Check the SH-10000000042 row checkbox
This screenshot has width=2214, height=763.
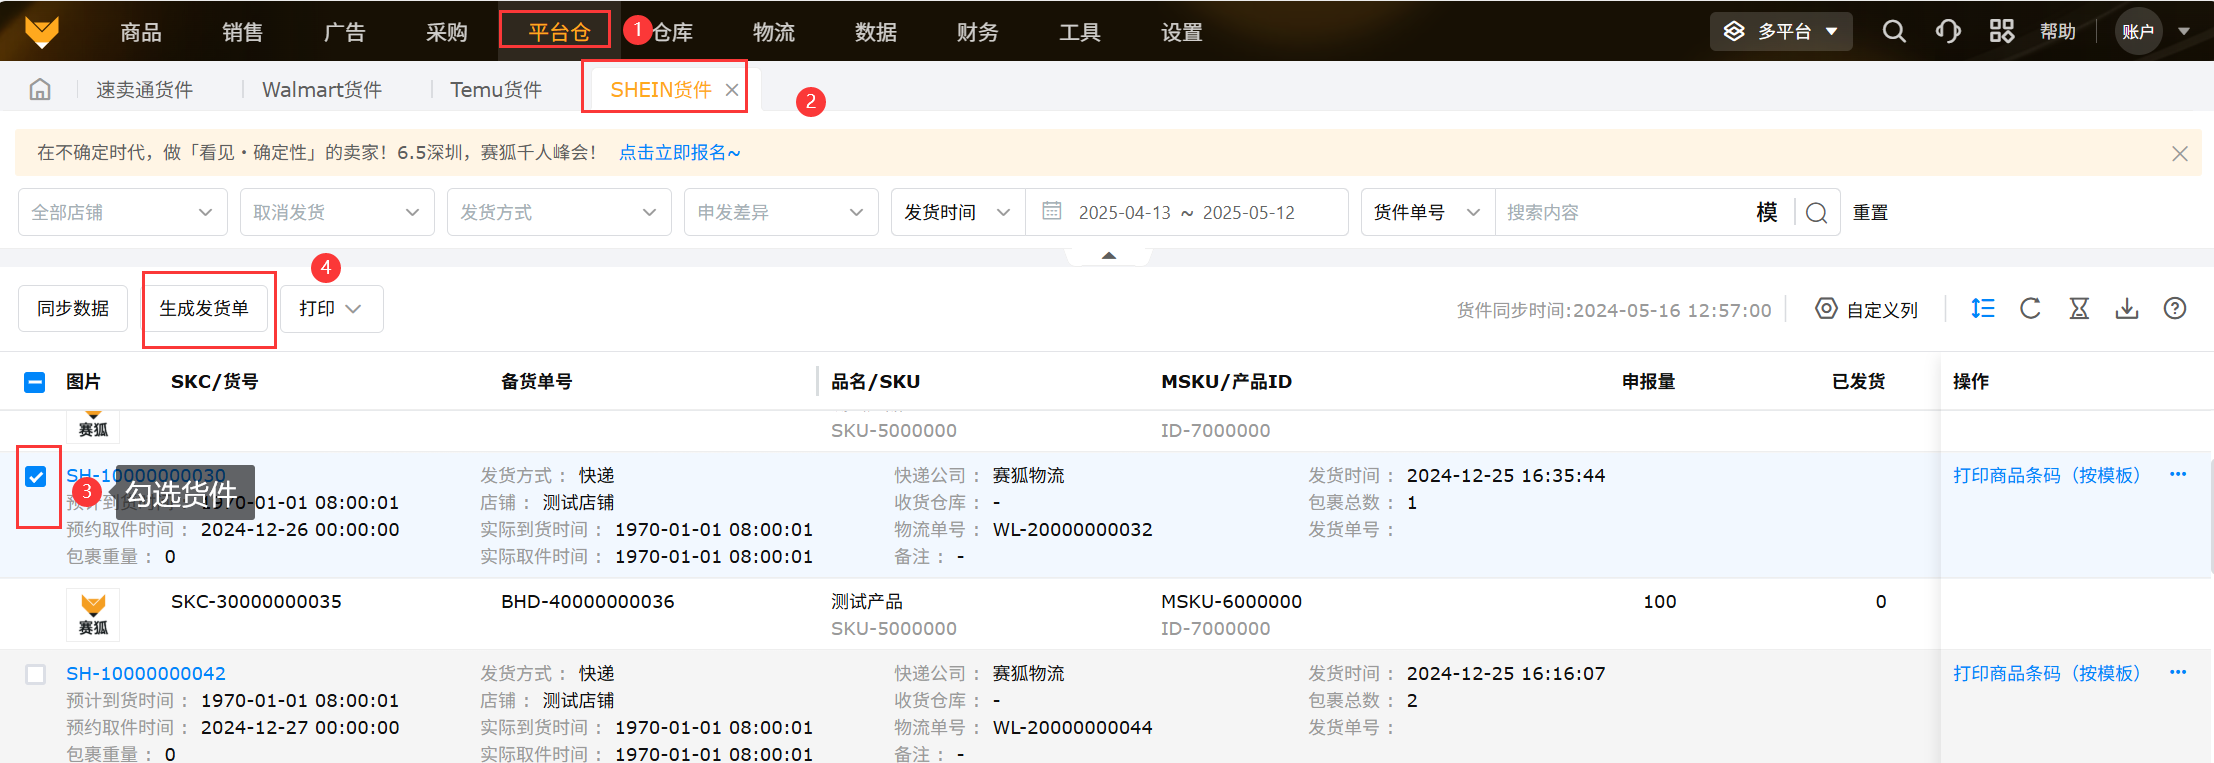pyautogui.click(x=36, y=674)
